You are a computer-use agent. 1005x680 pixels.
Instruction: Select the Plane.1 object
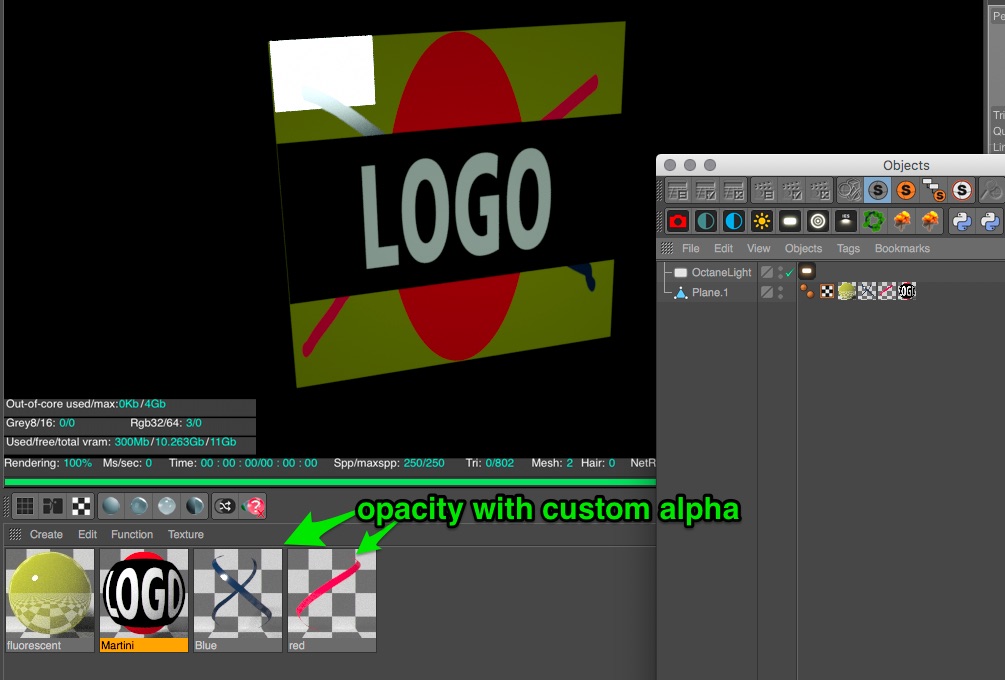[x=710, y=292]
